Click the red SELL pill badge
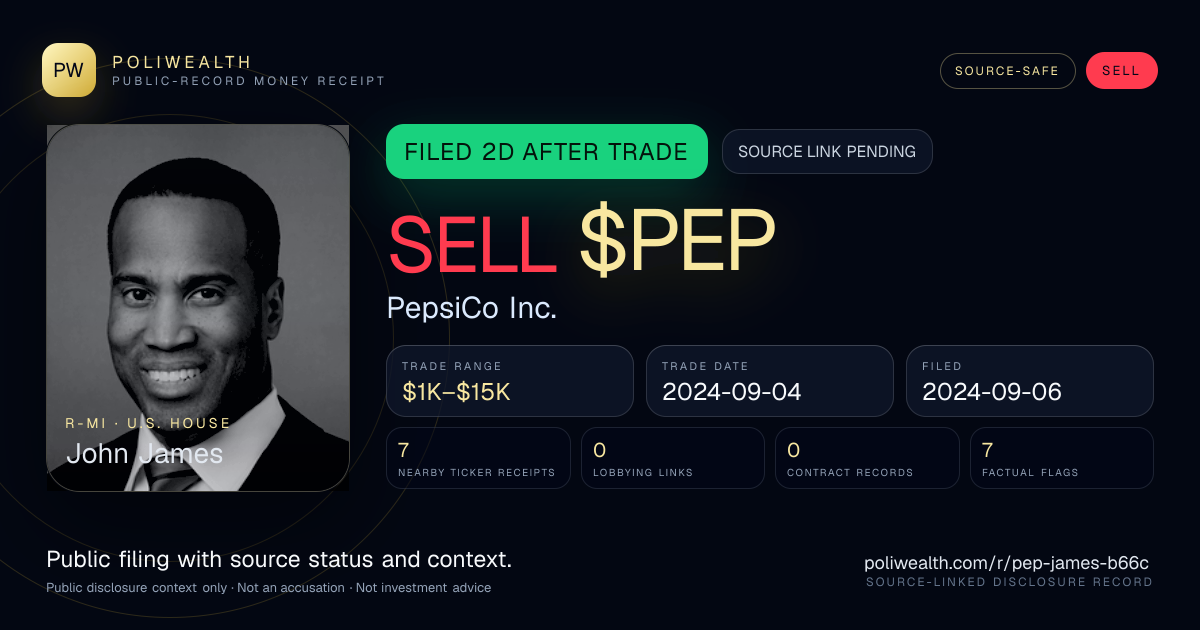The height and width of the screenshot is (630, 1200). click(x=1121, y=71)
